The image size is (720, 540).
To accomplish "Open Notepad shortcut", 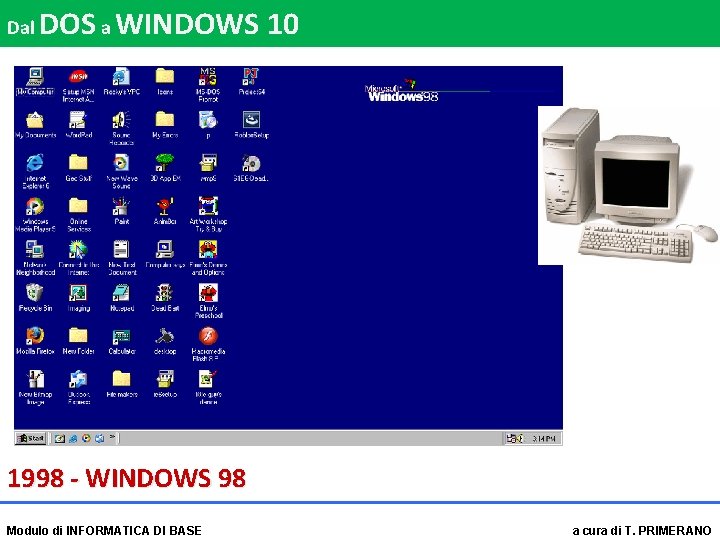I will click(x=121, y=298).
